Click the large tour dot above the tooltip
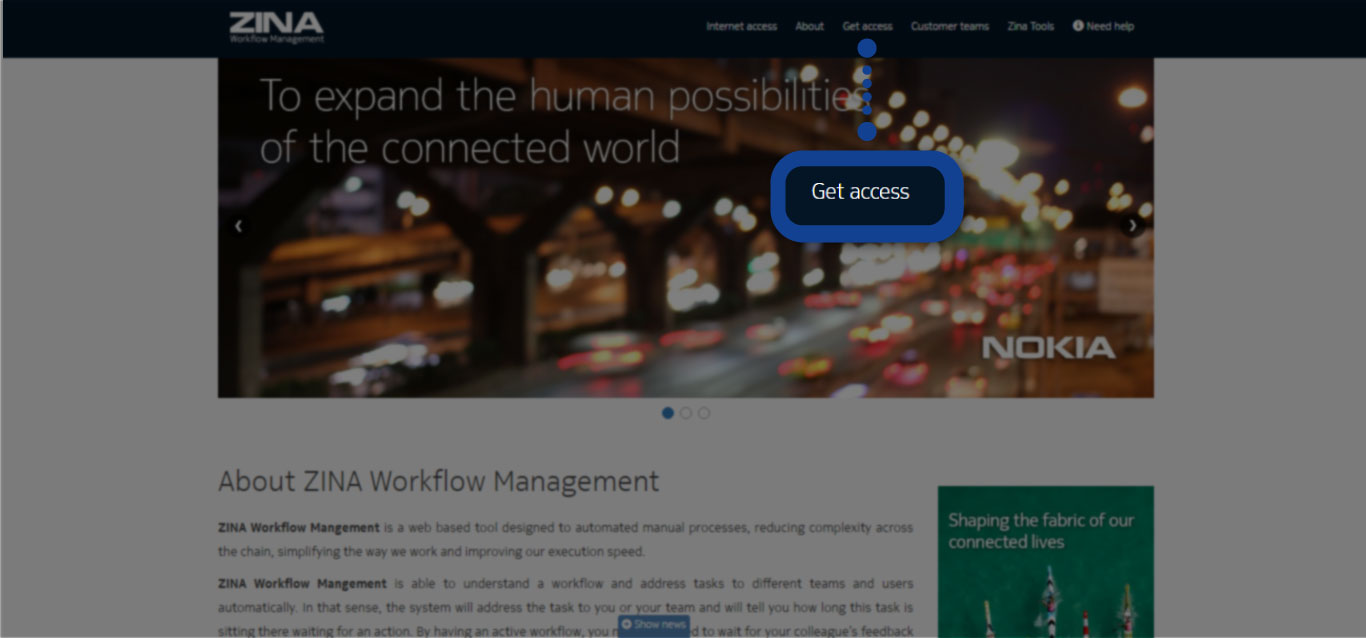Image resolution: width=1366 pixels, height=638 pixels. pos(867,131)
